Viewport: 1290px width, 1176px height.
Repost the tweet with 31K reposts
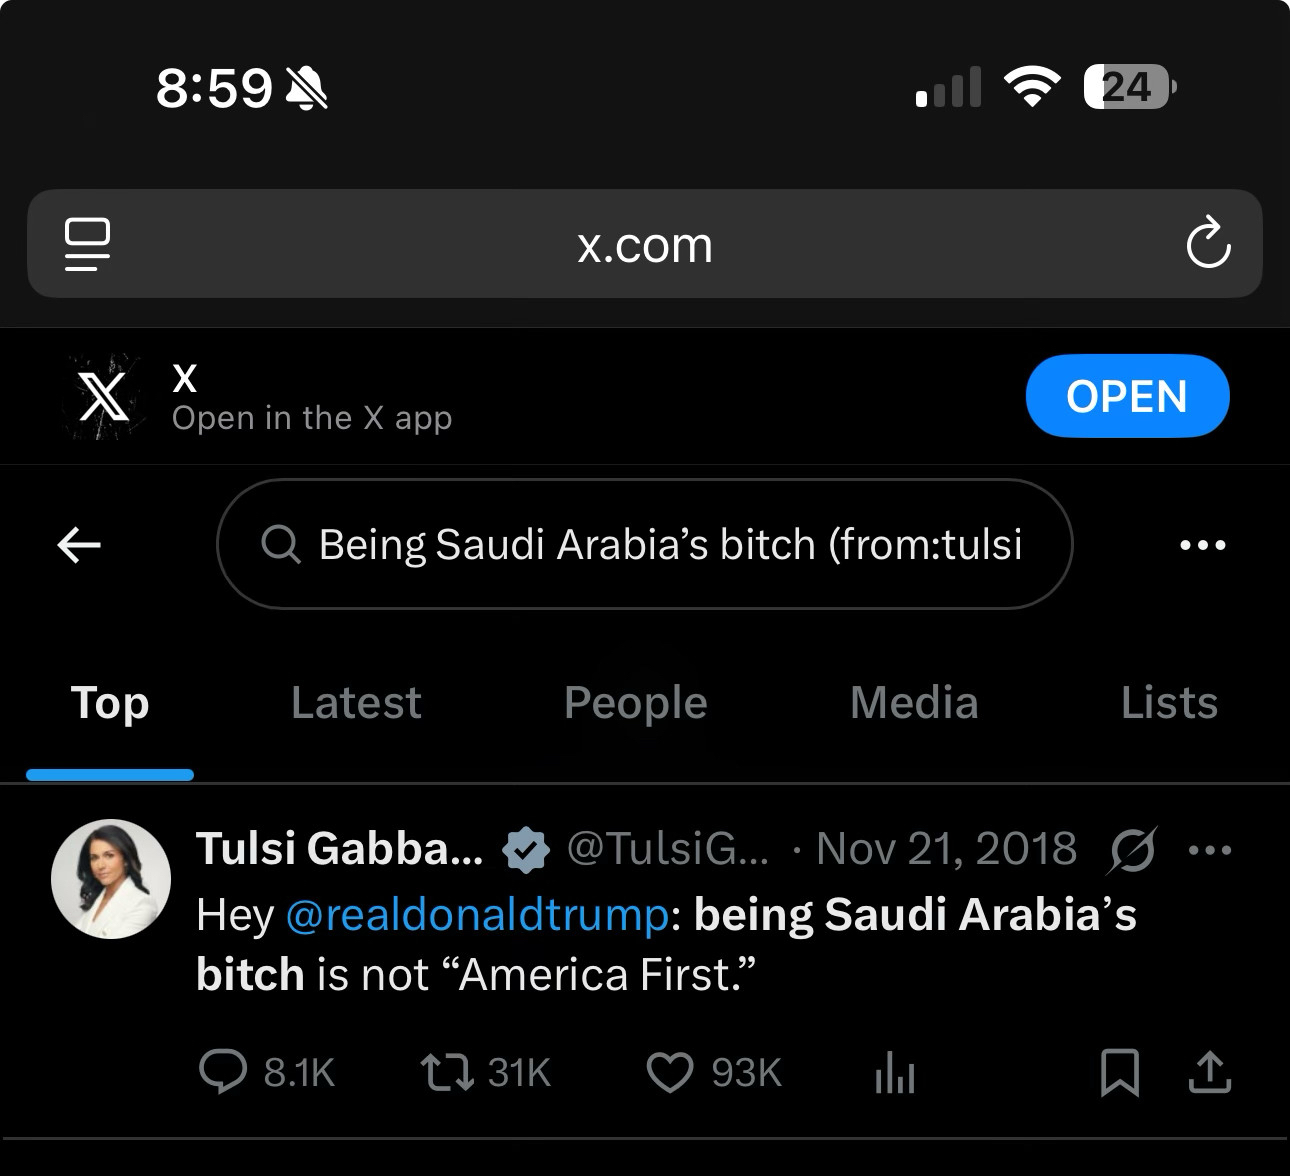tap(447, 1072)
